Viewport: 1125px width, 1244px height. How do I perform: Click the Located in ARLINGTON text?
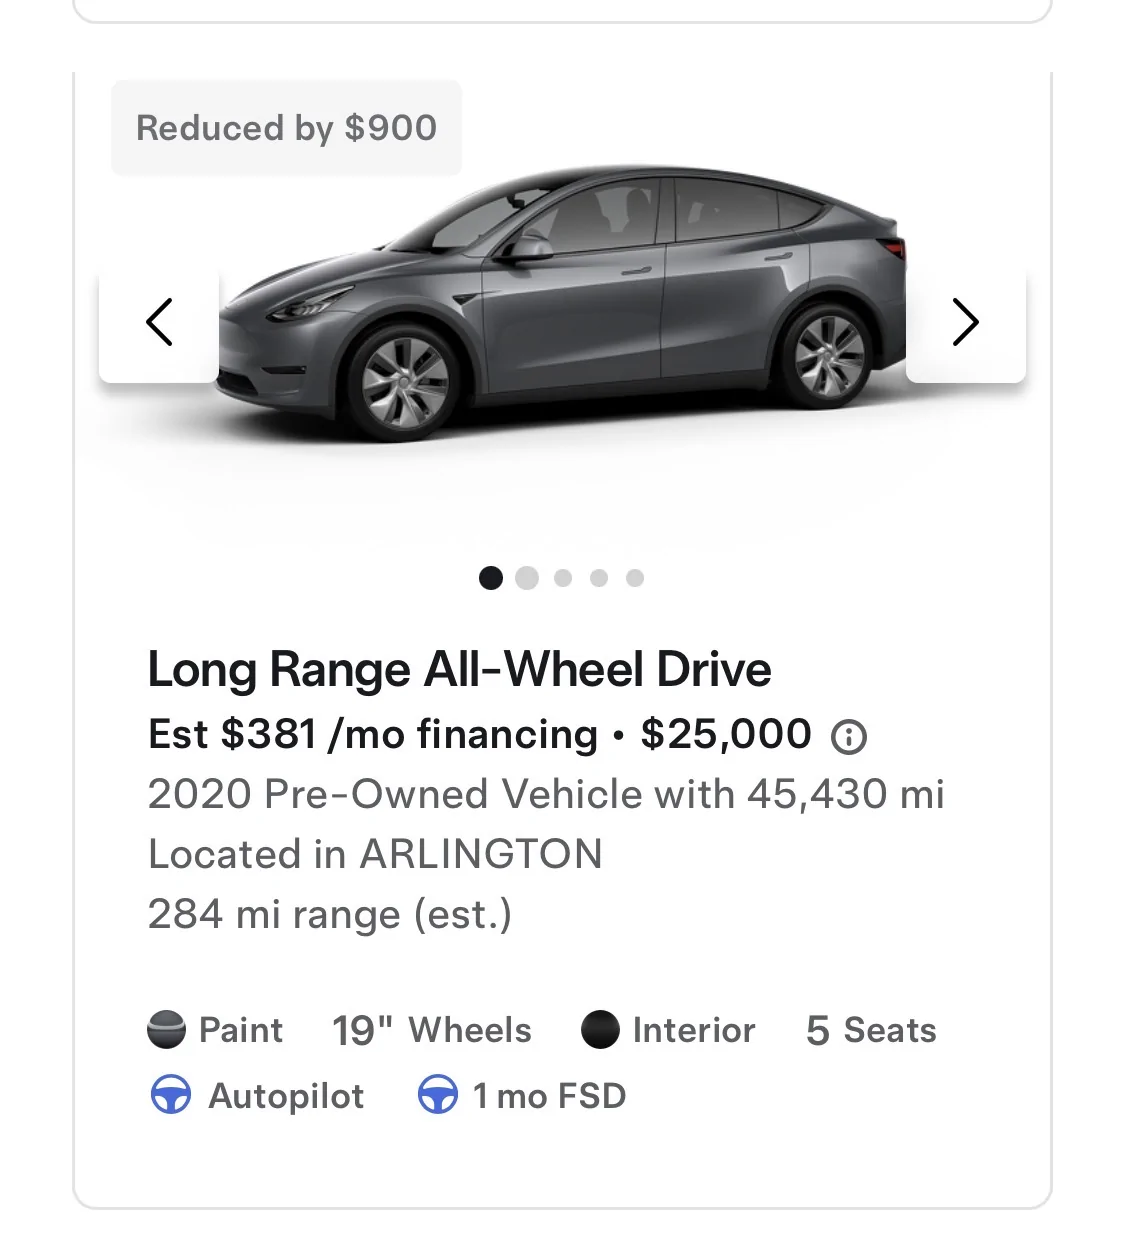tap(375, 854)
